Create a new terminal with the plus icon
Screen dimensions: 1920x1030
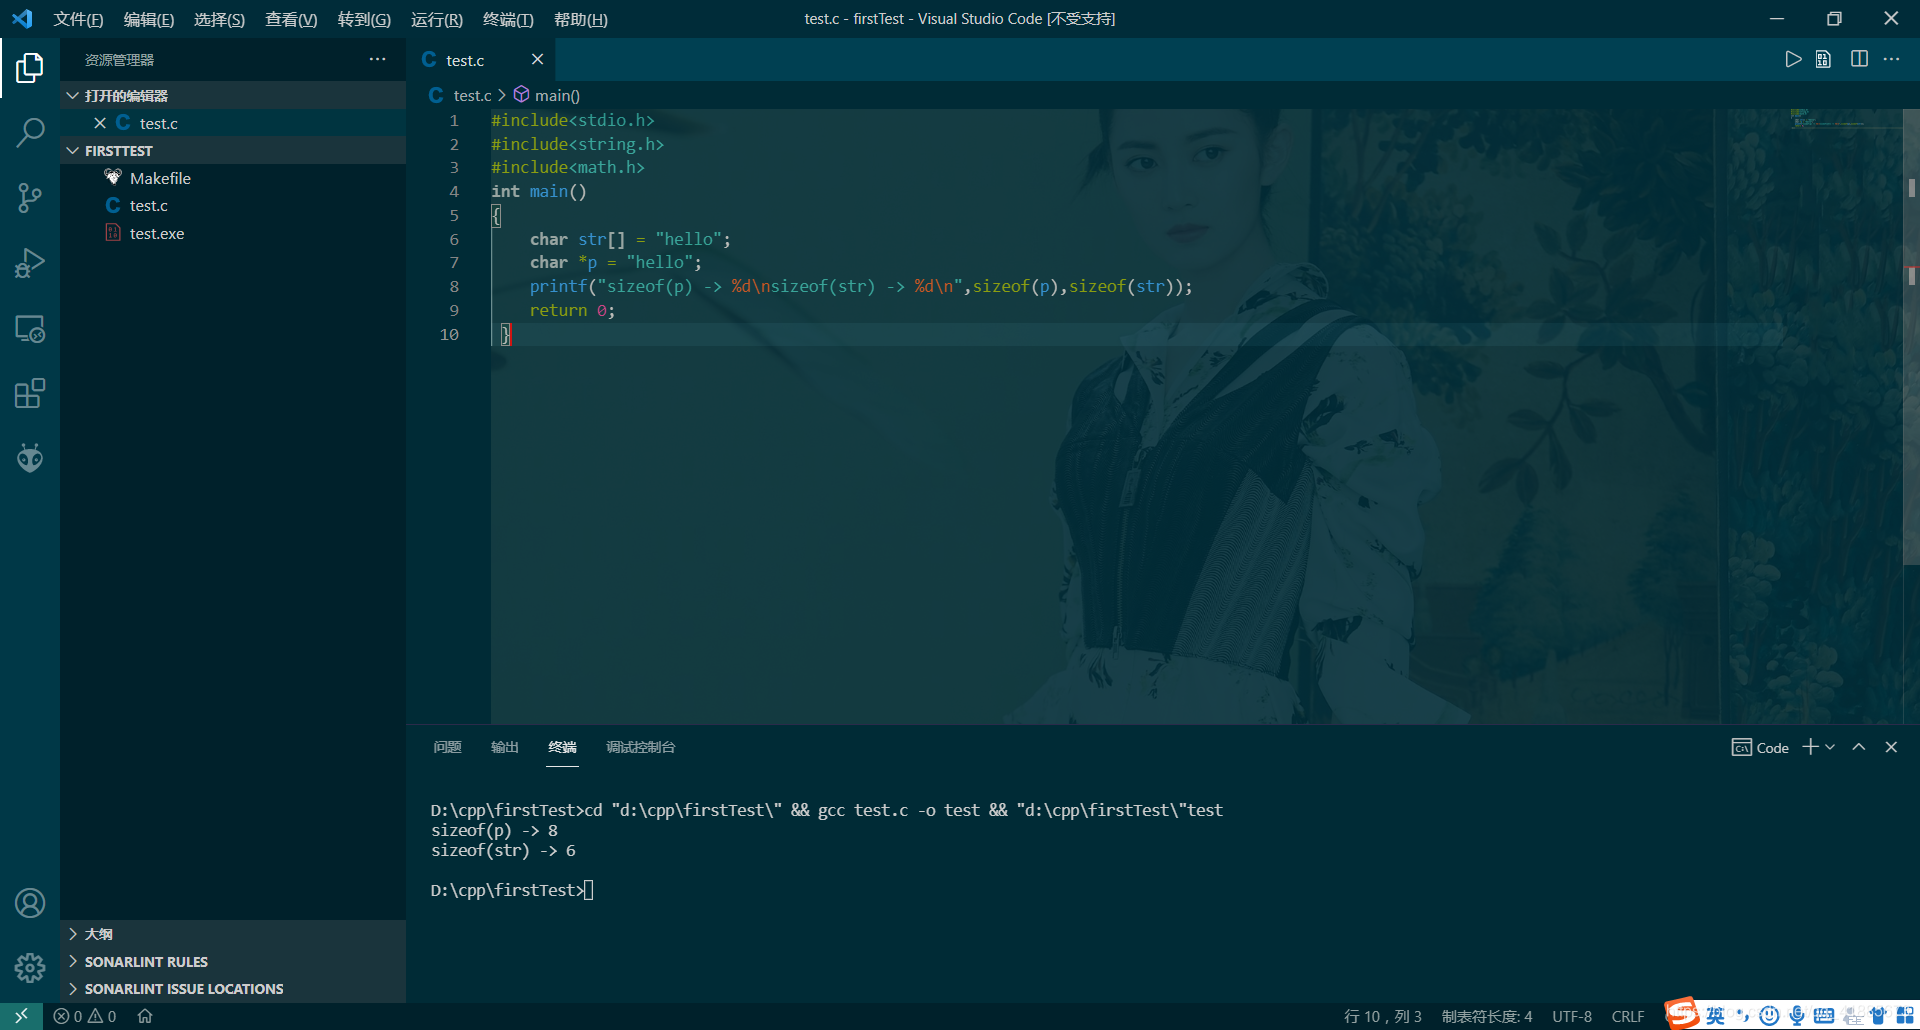[x=1808, y=747]
